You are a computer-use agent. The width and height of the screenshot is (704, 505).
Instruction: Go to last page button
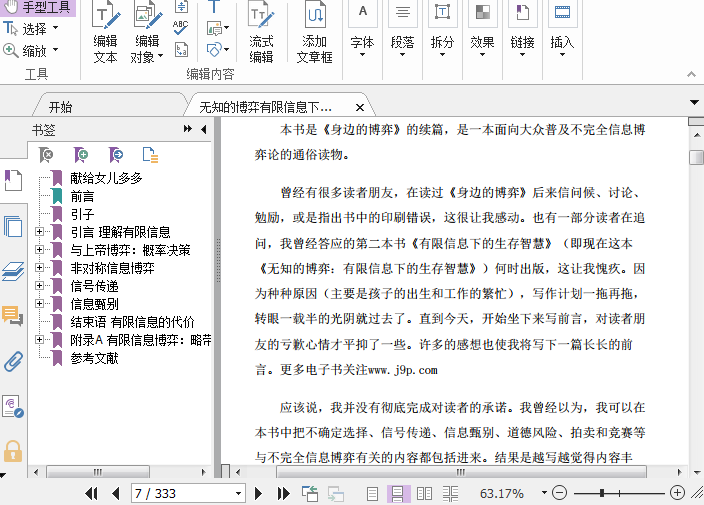283,494
